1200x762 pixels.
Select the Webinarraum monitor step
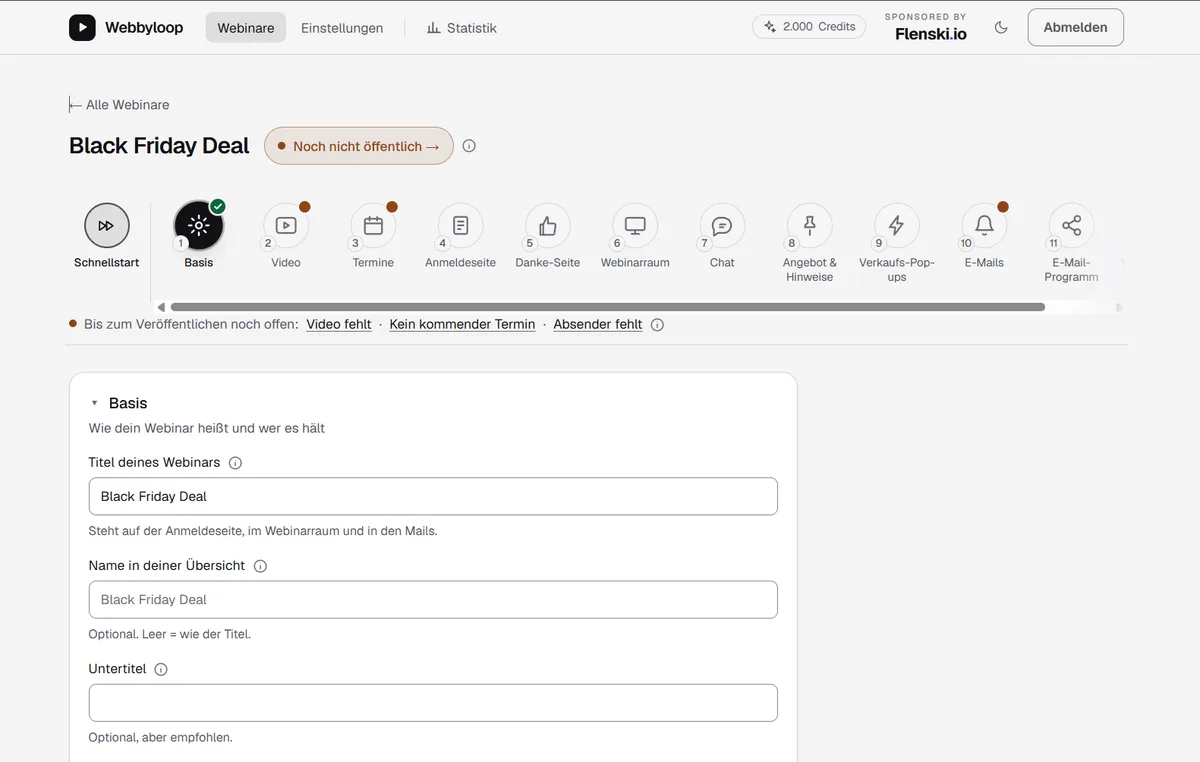635,226
